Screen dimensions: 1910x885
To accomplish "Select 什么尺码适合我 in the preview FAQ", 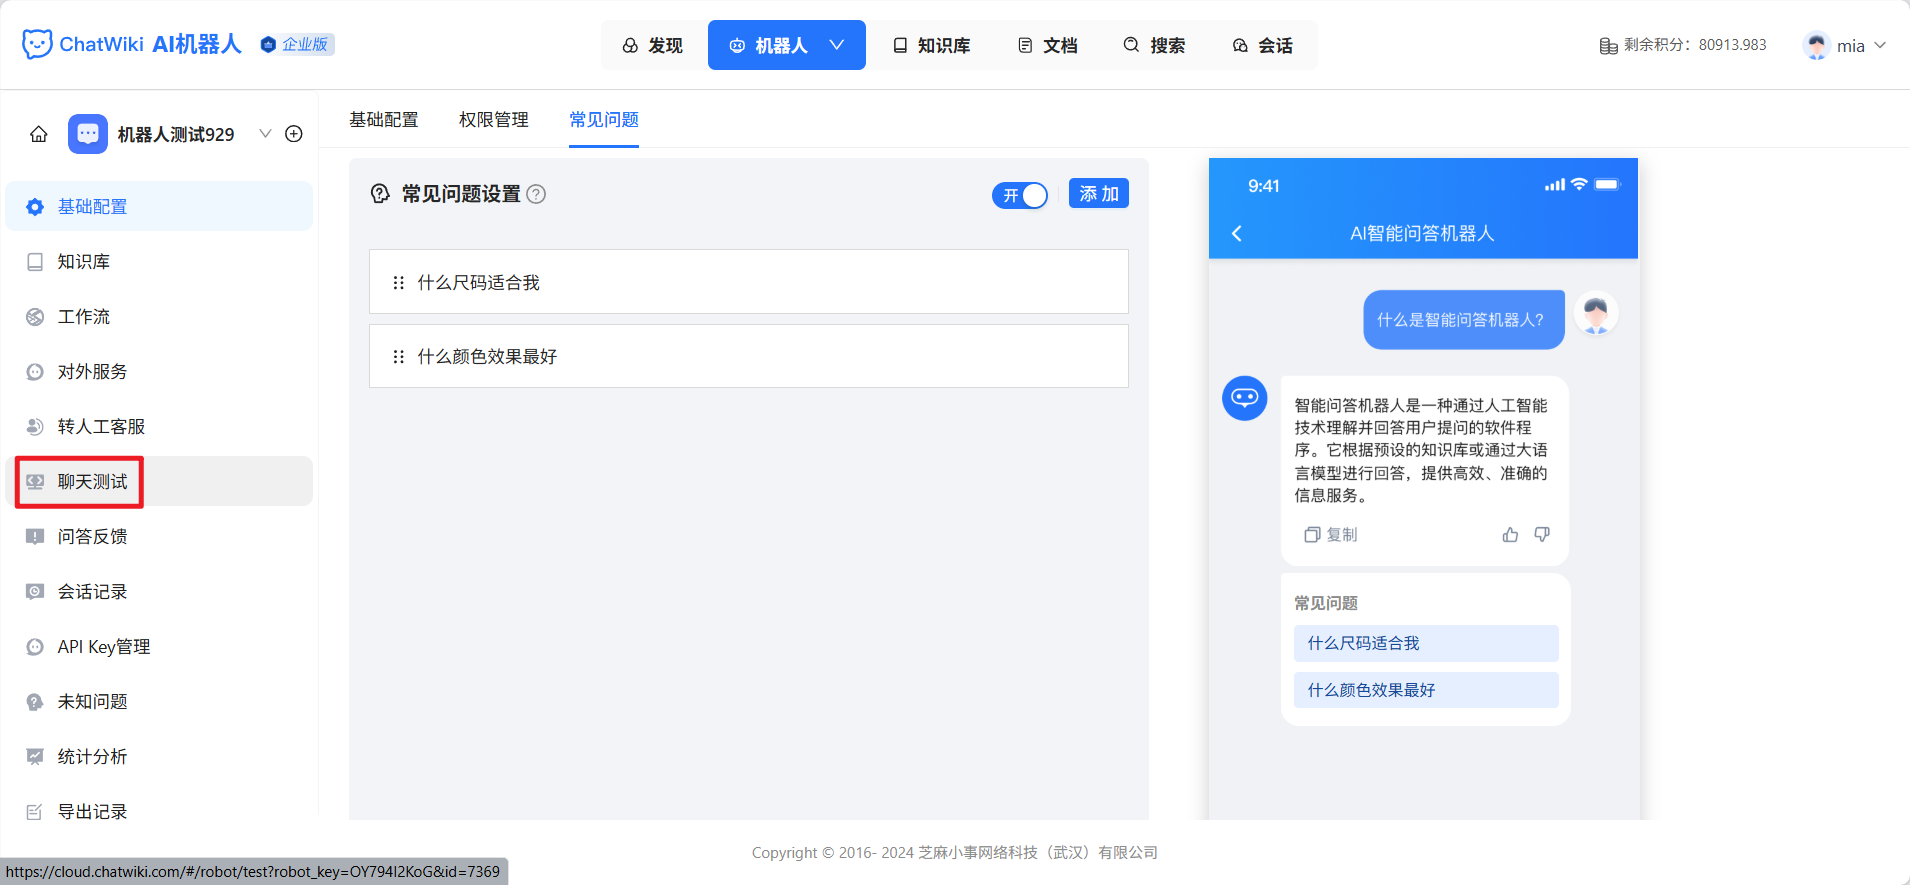I will click(1426, 643).
